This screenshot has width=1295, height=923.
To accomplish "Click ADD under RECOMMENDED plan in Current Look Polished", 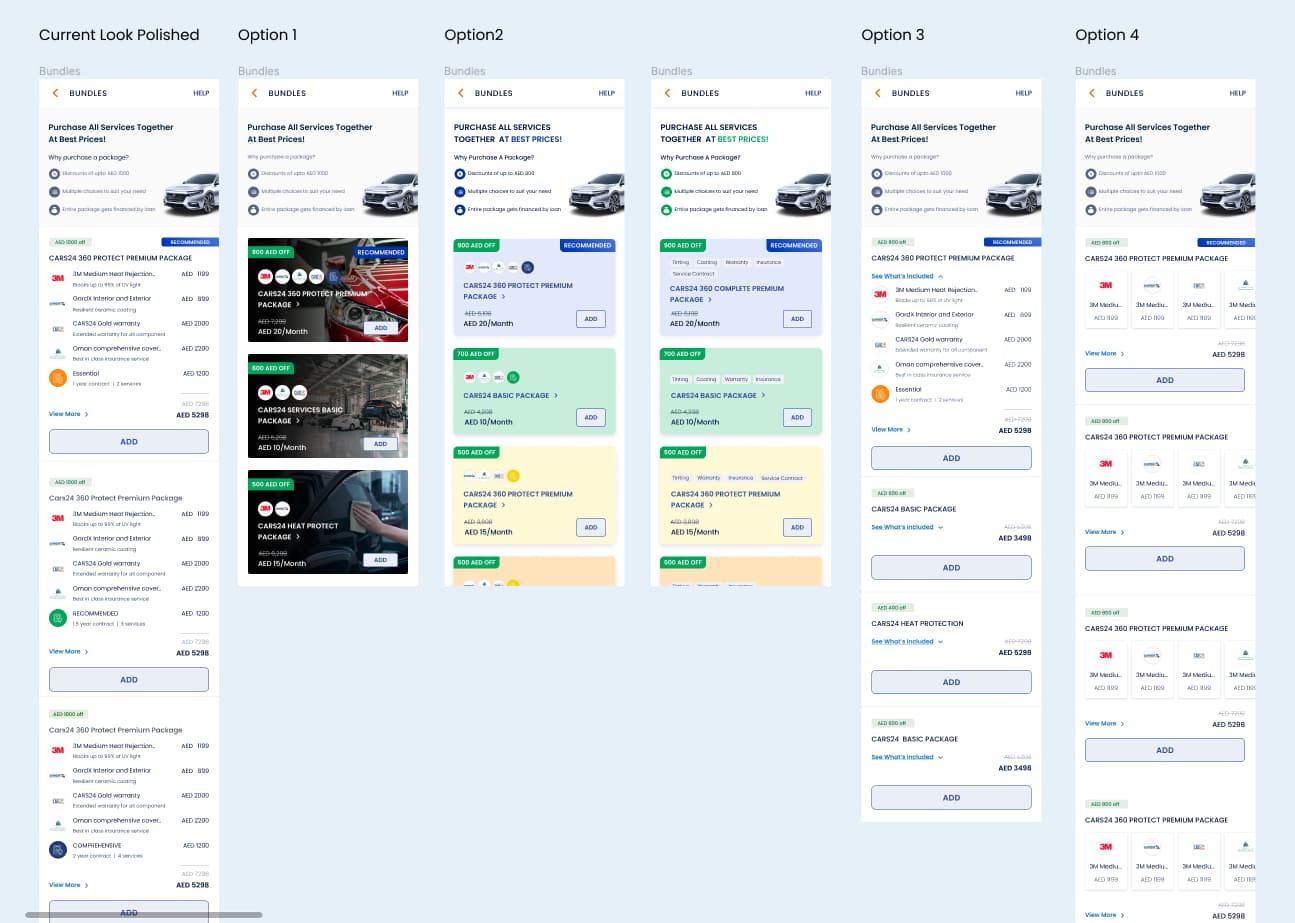I will [129, 680].
